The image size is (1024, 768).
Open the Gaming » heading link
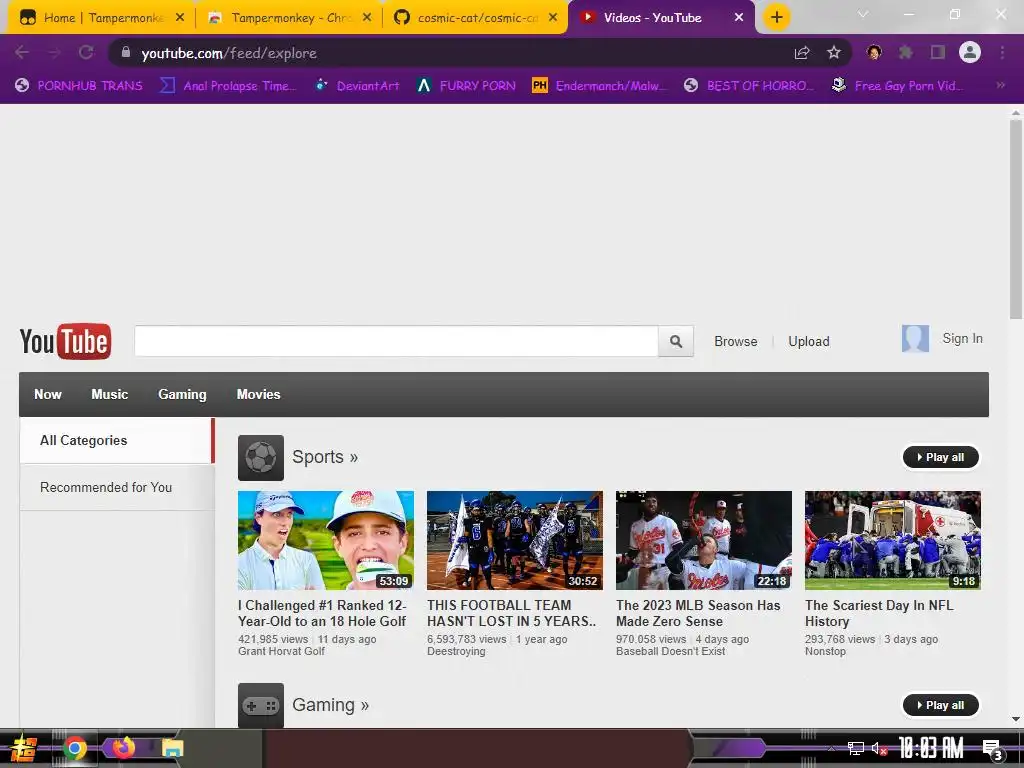[330, 705]
